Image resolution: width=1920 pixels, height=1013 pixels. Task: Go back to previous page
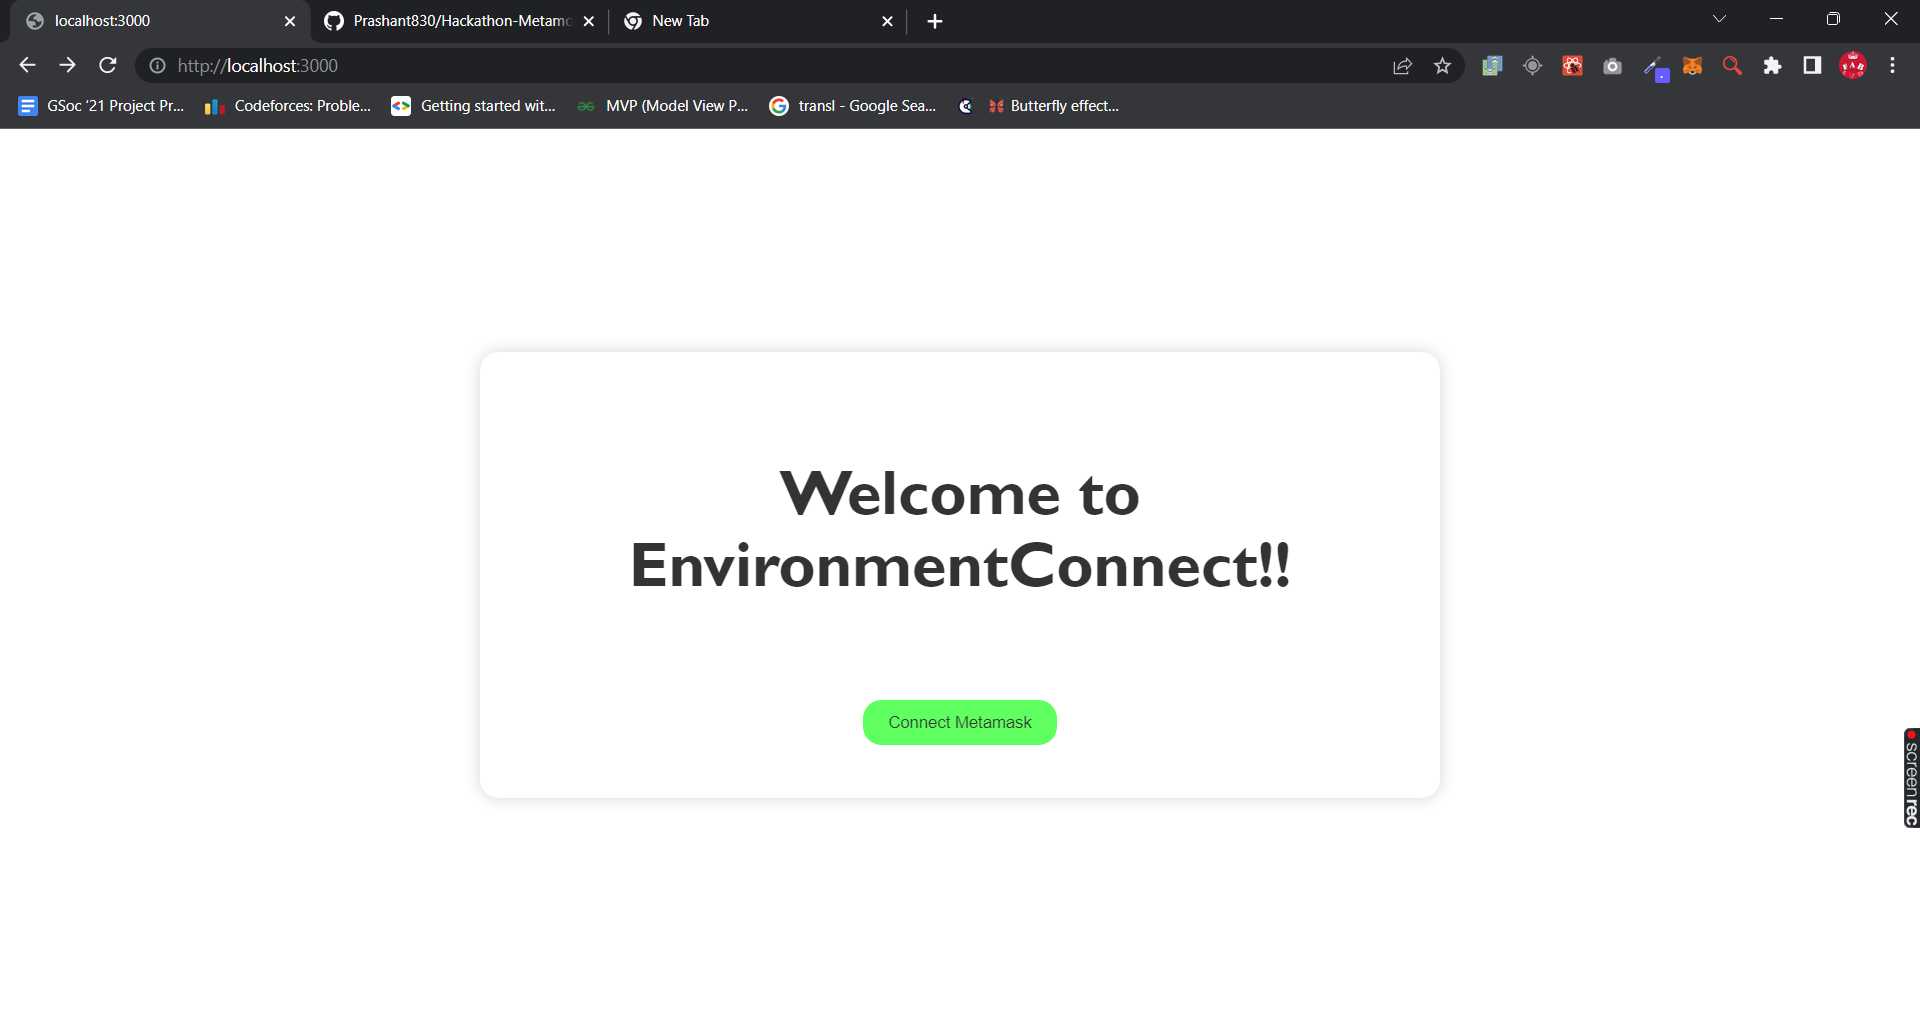(27, 65)
